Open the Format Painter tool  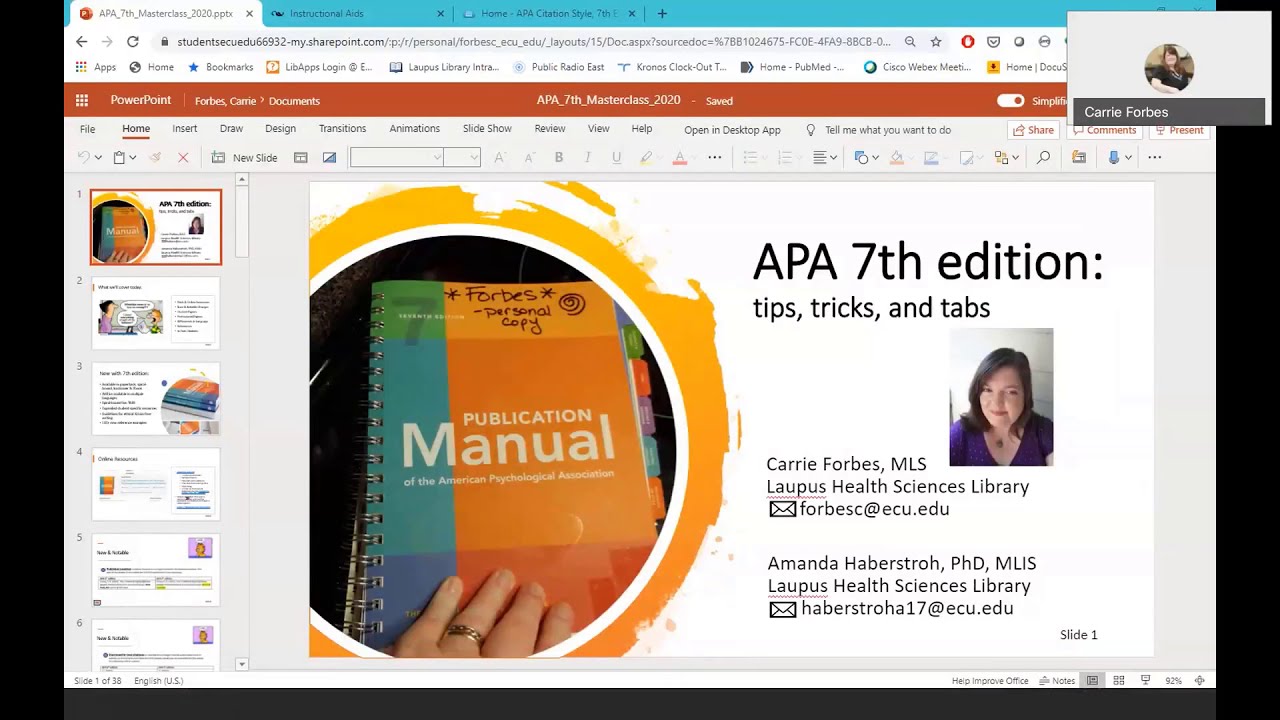[x=157, y=157]
